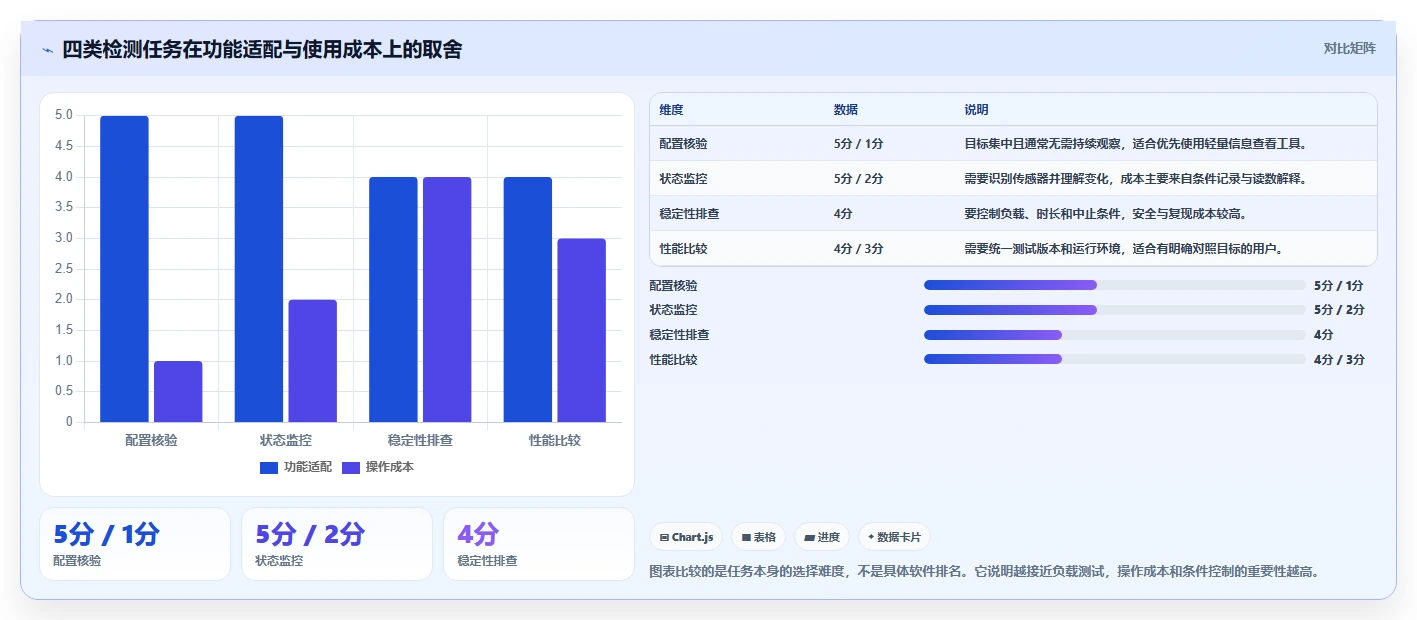Screen dimensions: 1417x620
Task: Click the 性能比较 table row cell
Action: [683, 249]
